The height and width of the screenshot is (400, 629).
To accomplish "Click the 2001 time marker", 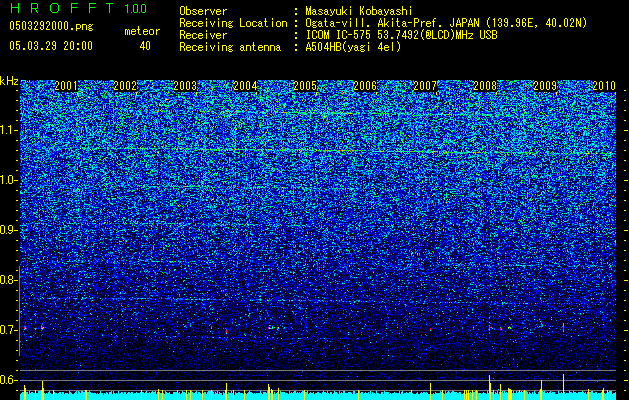I will pos(66,86).
